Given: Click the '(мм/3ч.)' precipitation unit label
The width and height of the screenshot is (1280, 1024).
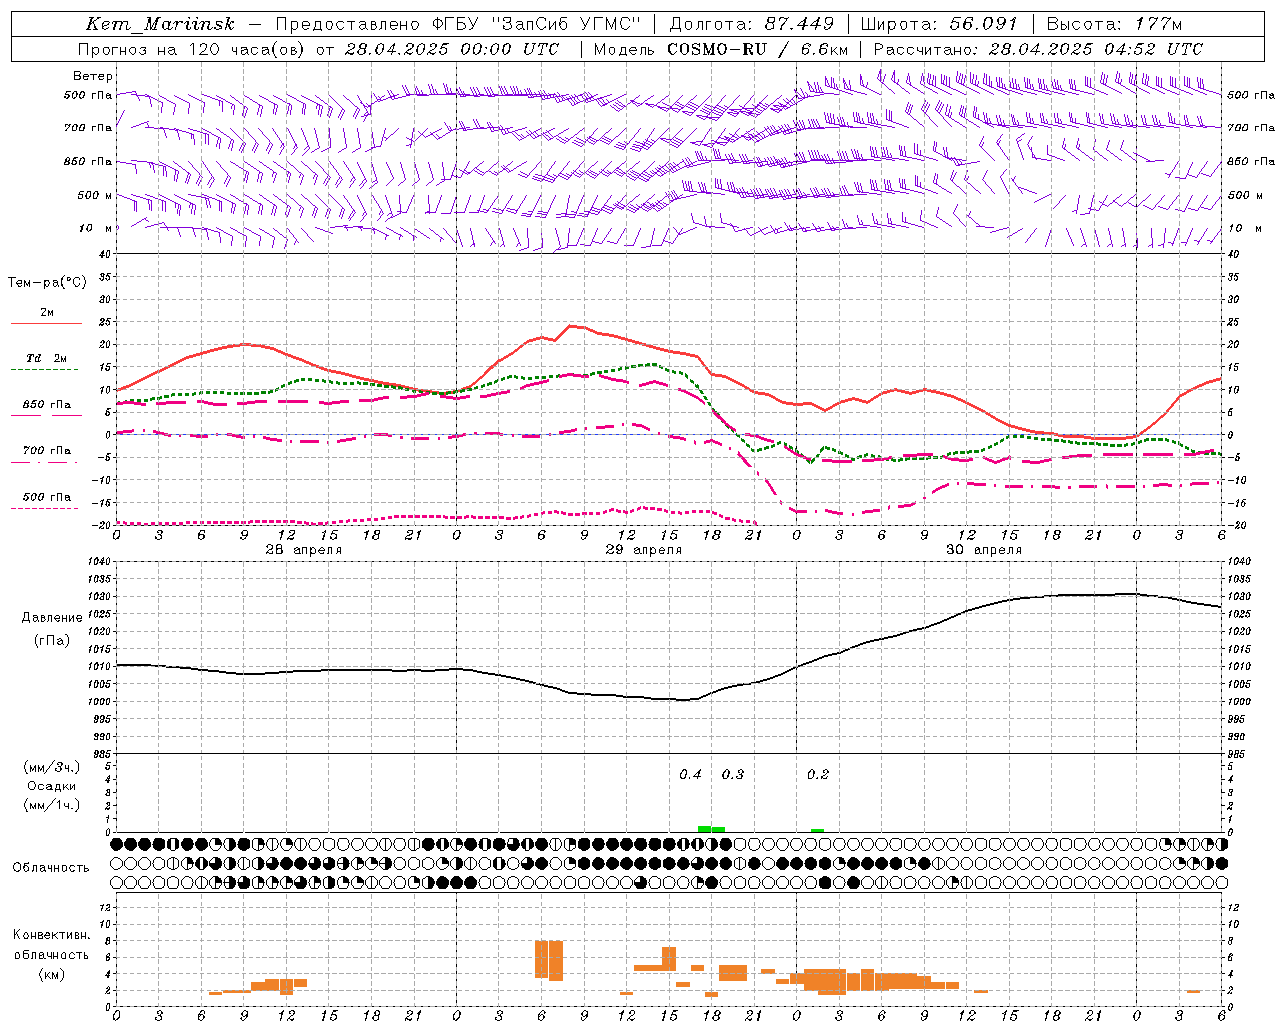Looking at the screenshot, I should coord(52,767).
